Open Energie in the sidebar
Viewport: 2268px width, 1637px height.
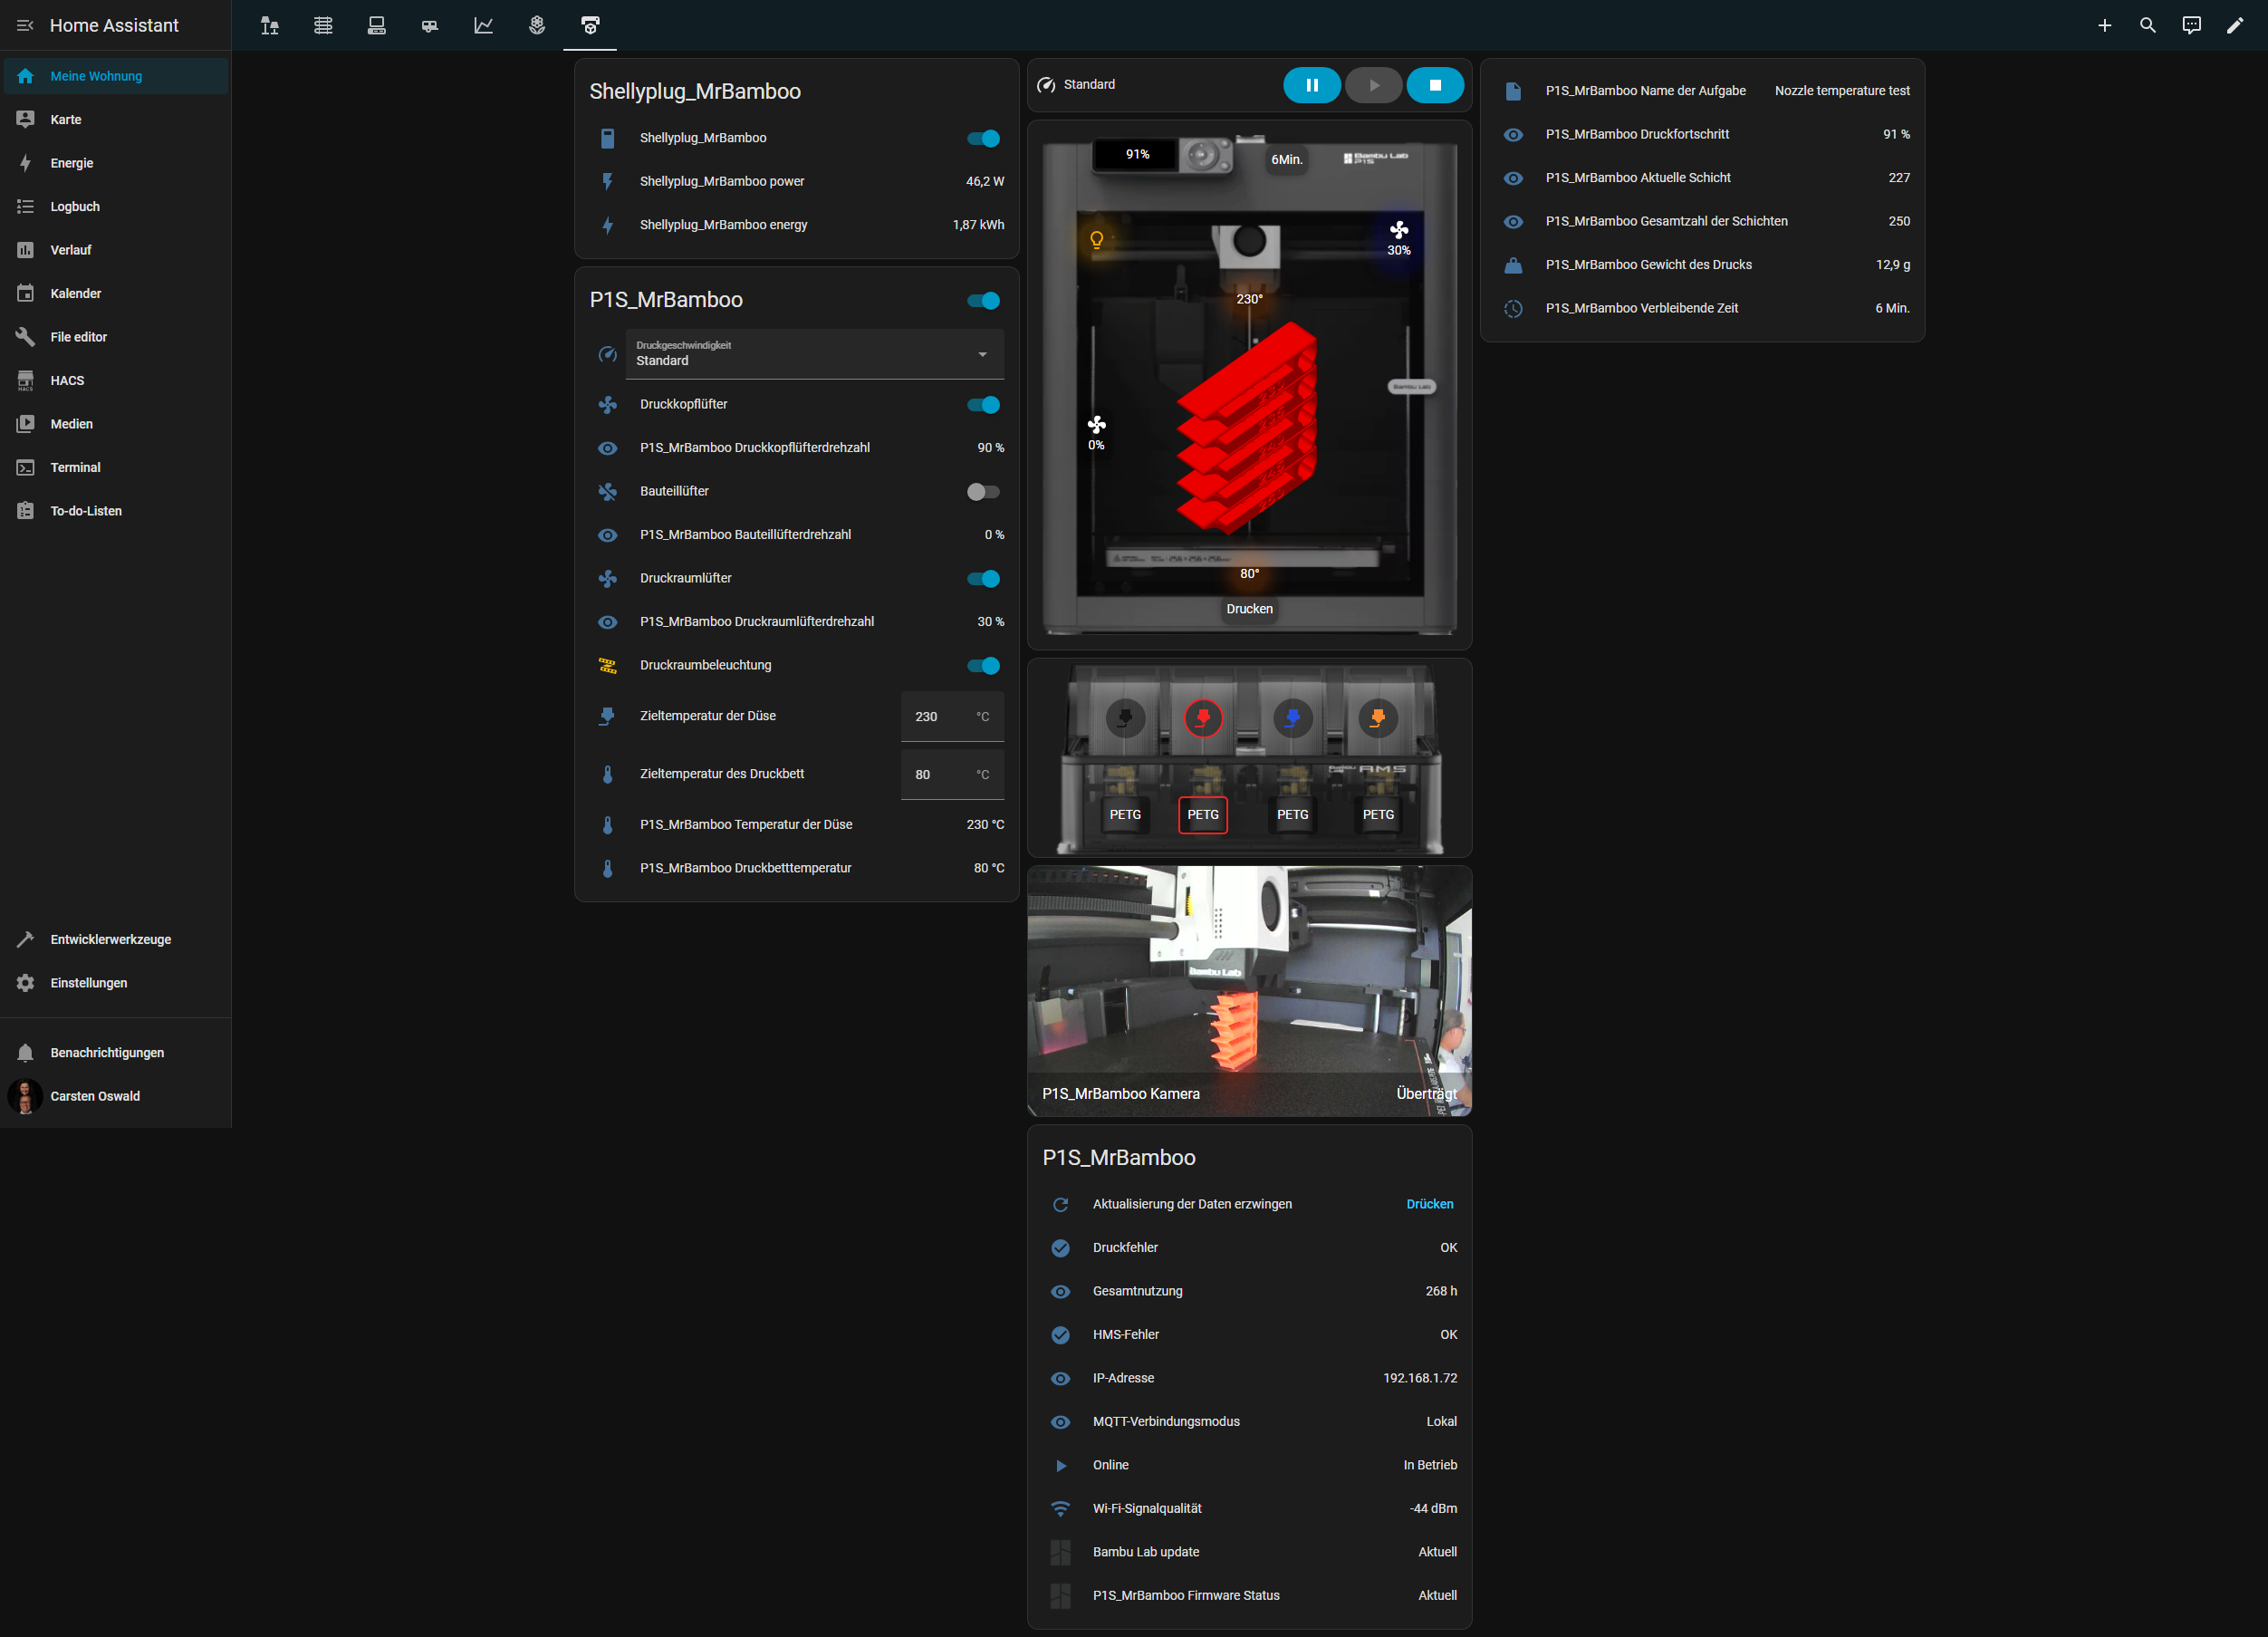(x=72, y=163)
